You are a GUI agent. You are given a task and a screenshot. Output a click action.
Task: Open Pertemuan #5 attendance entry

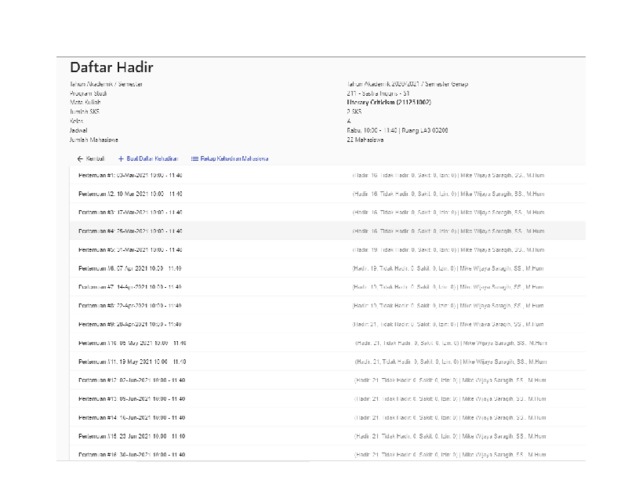click(x=130, y=249)
